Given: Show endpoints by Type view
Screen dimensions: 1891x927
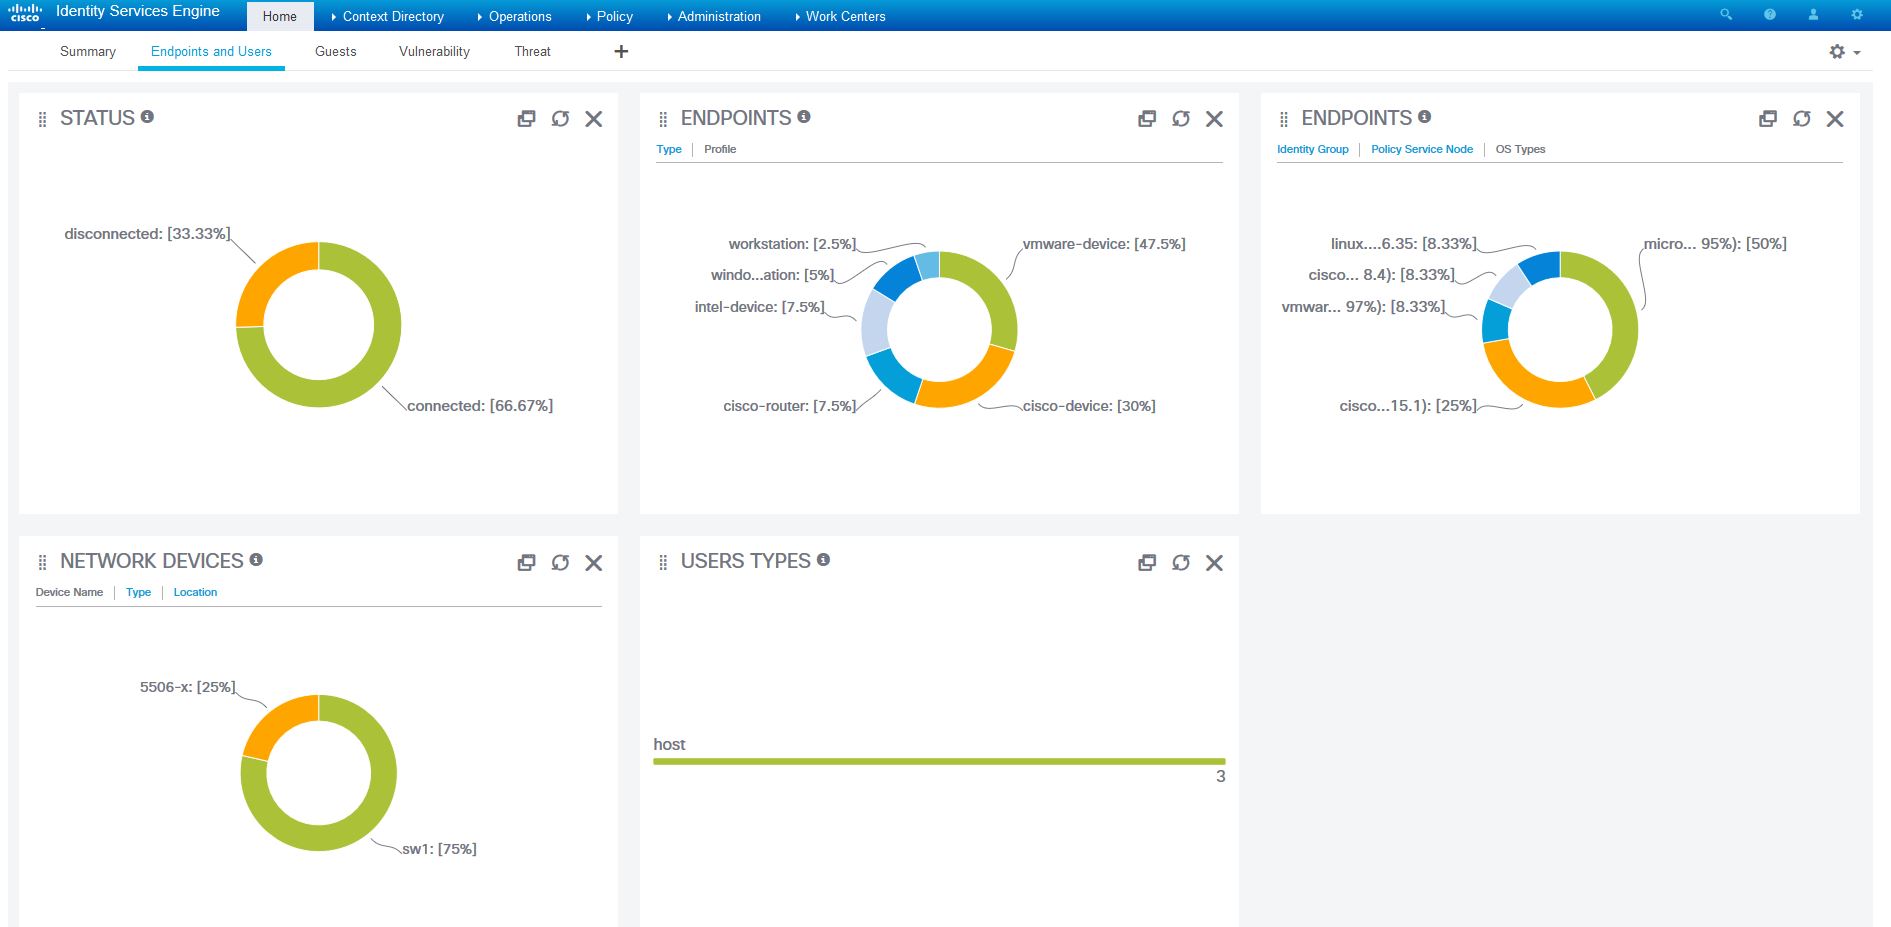Looking at the screenshot, I should [669, 149].
